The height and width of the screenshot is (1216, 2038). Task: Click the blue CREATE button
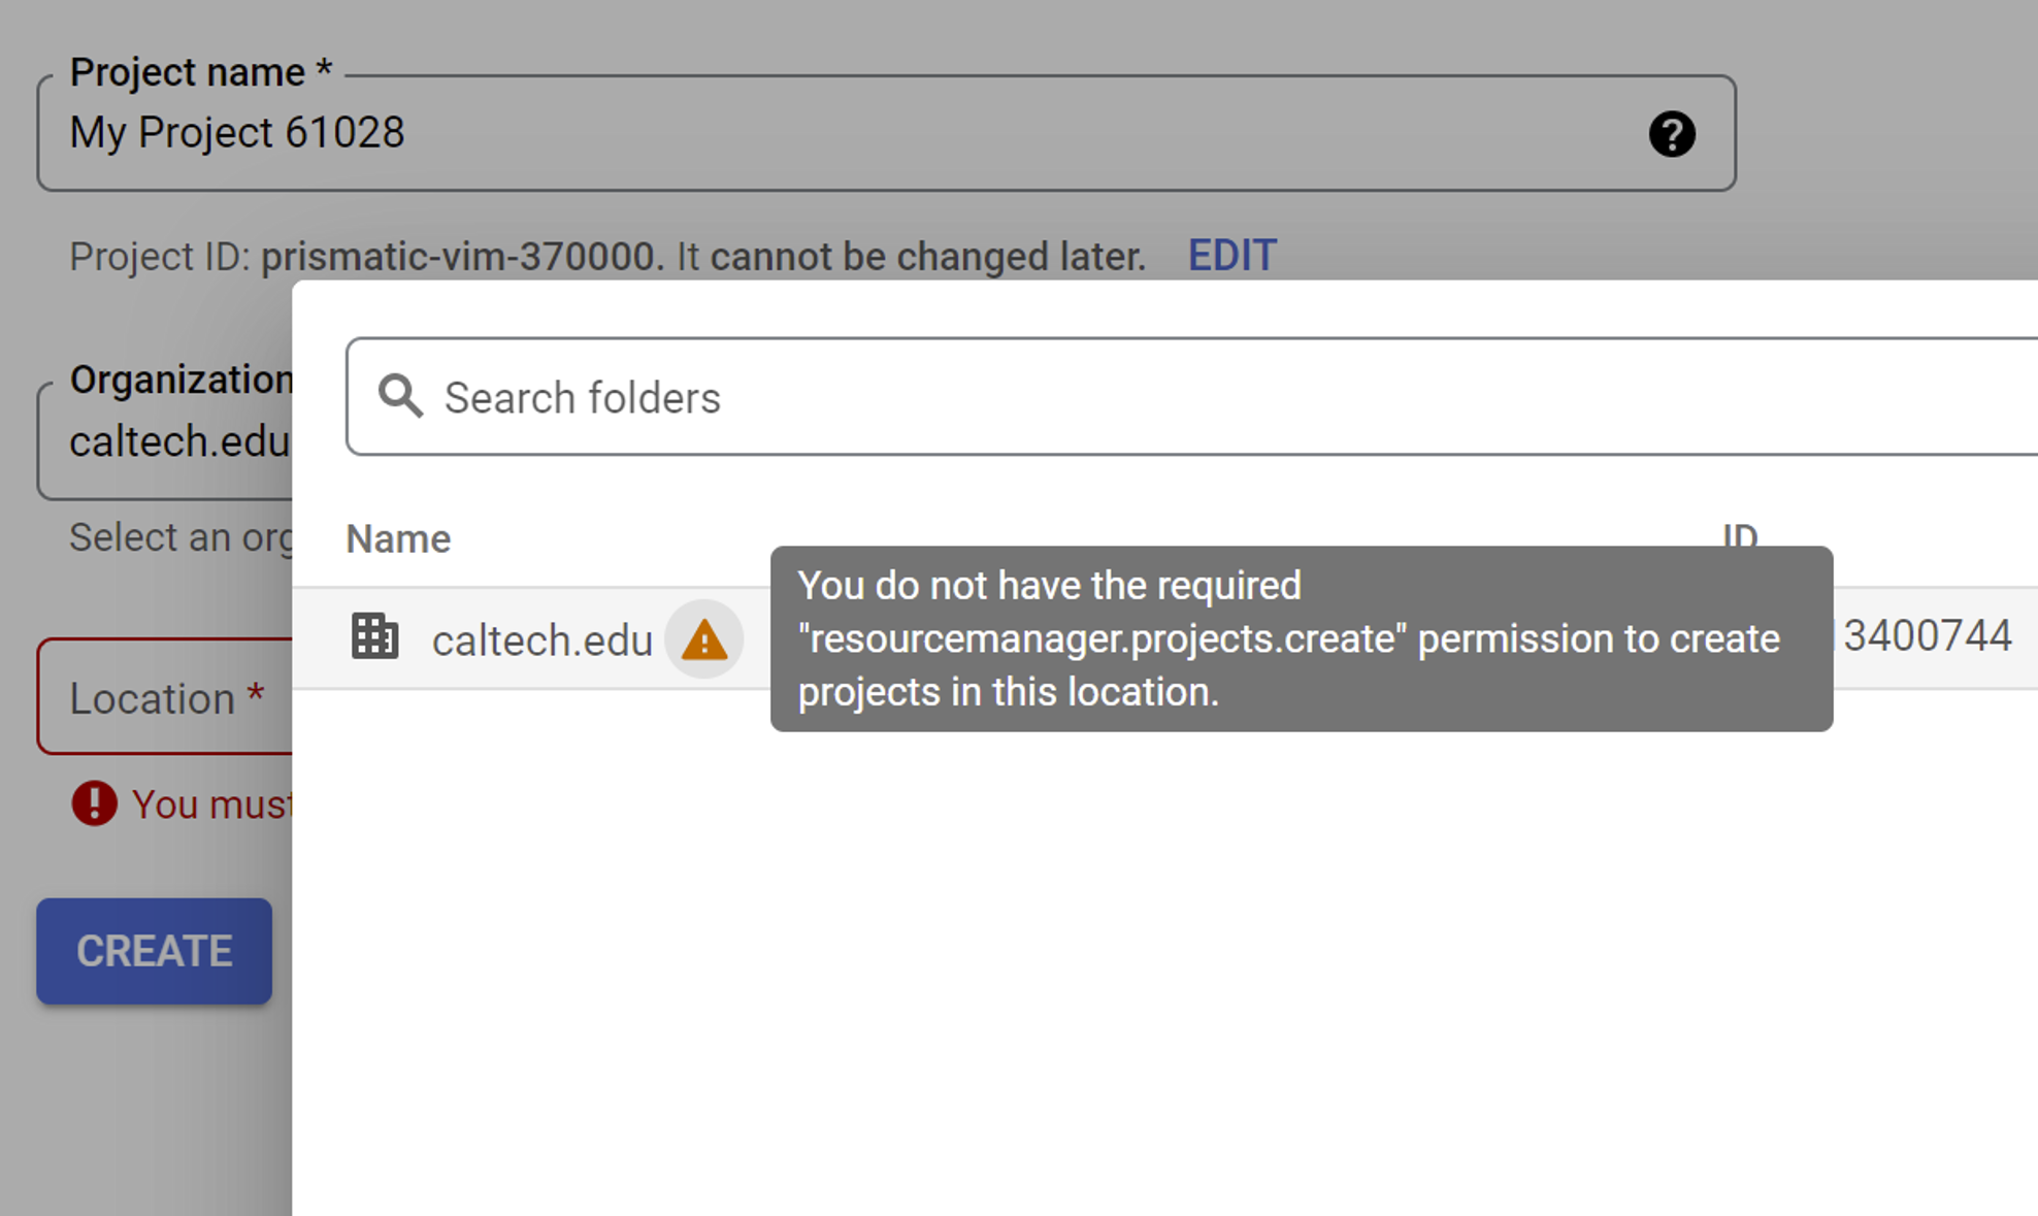154,951
